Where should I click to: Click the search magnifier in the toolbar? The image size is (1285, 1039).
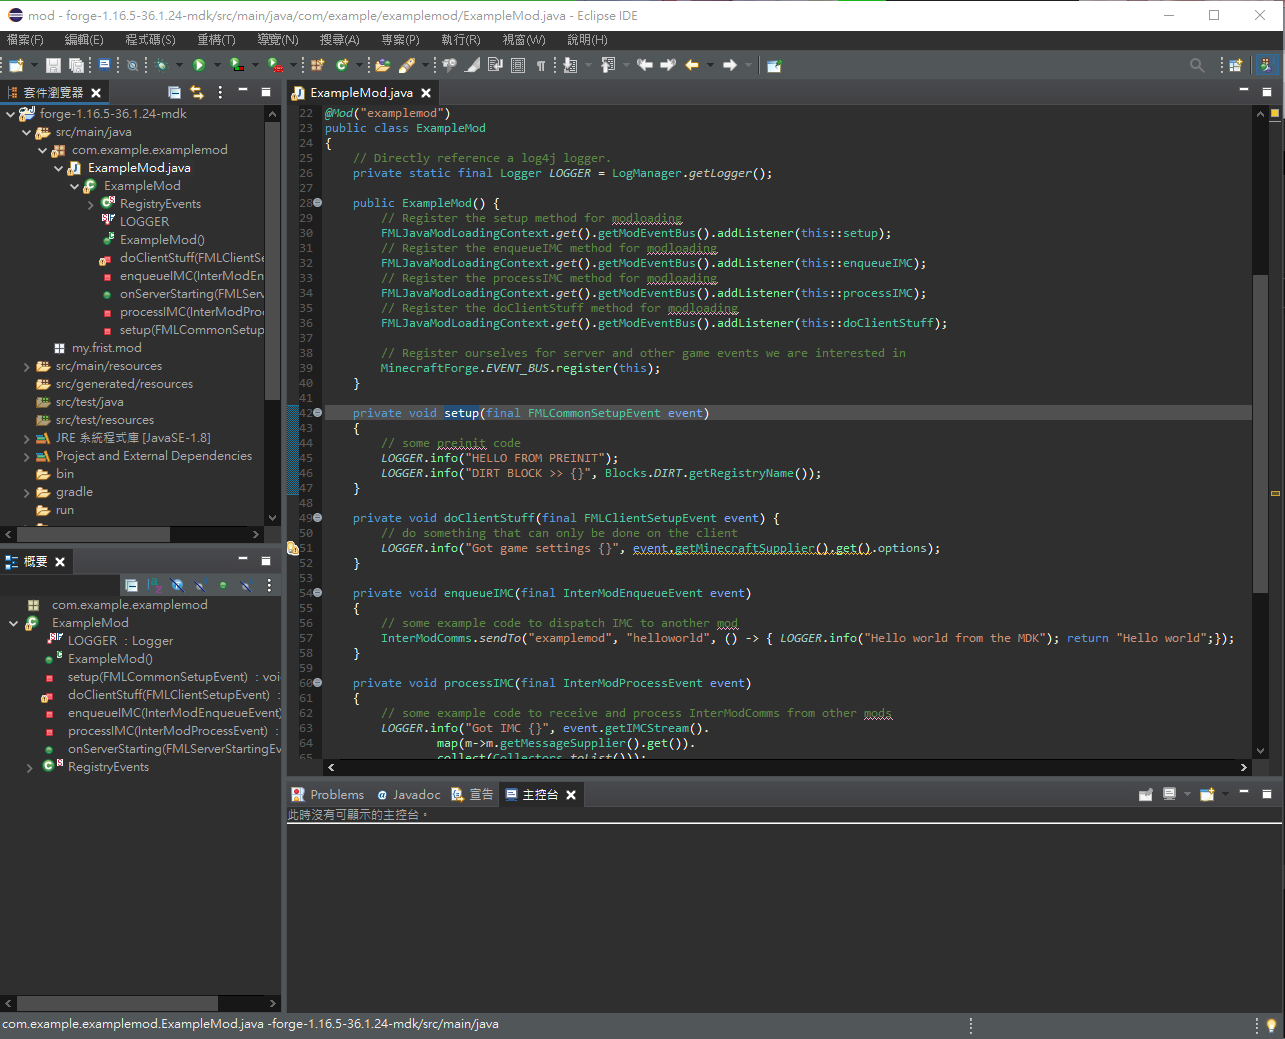click(1197, 65)
